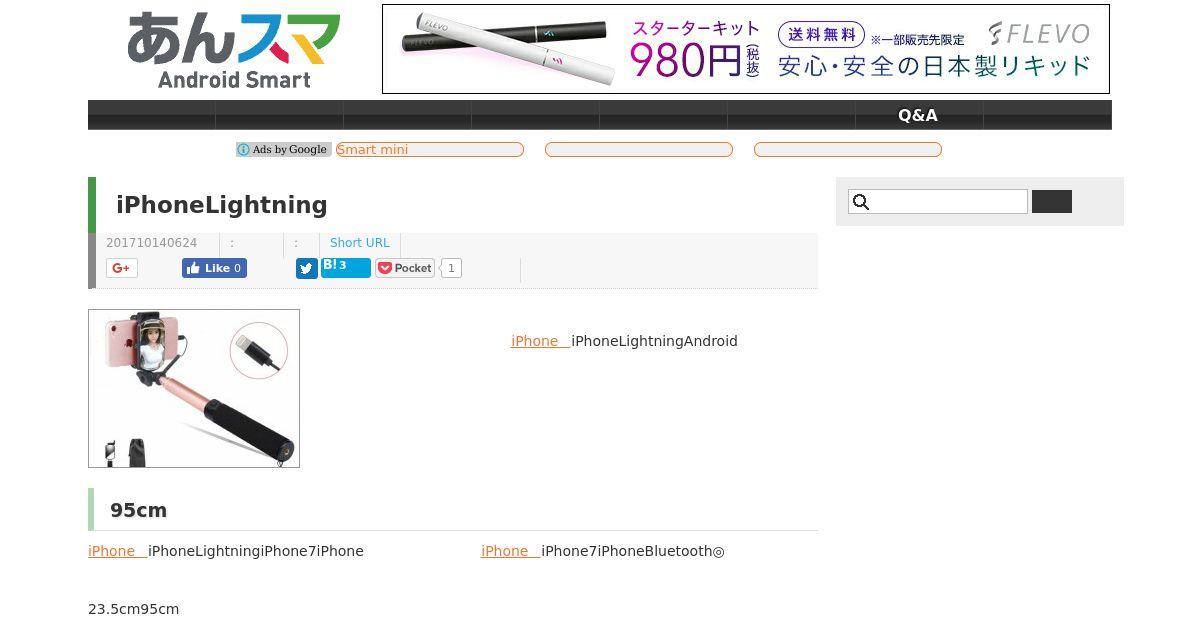This screenshot has height=630, width=1200.
Task: Click the Pocket count bubble showing 1
Action: pyautogui.click(x=451, y=268)
